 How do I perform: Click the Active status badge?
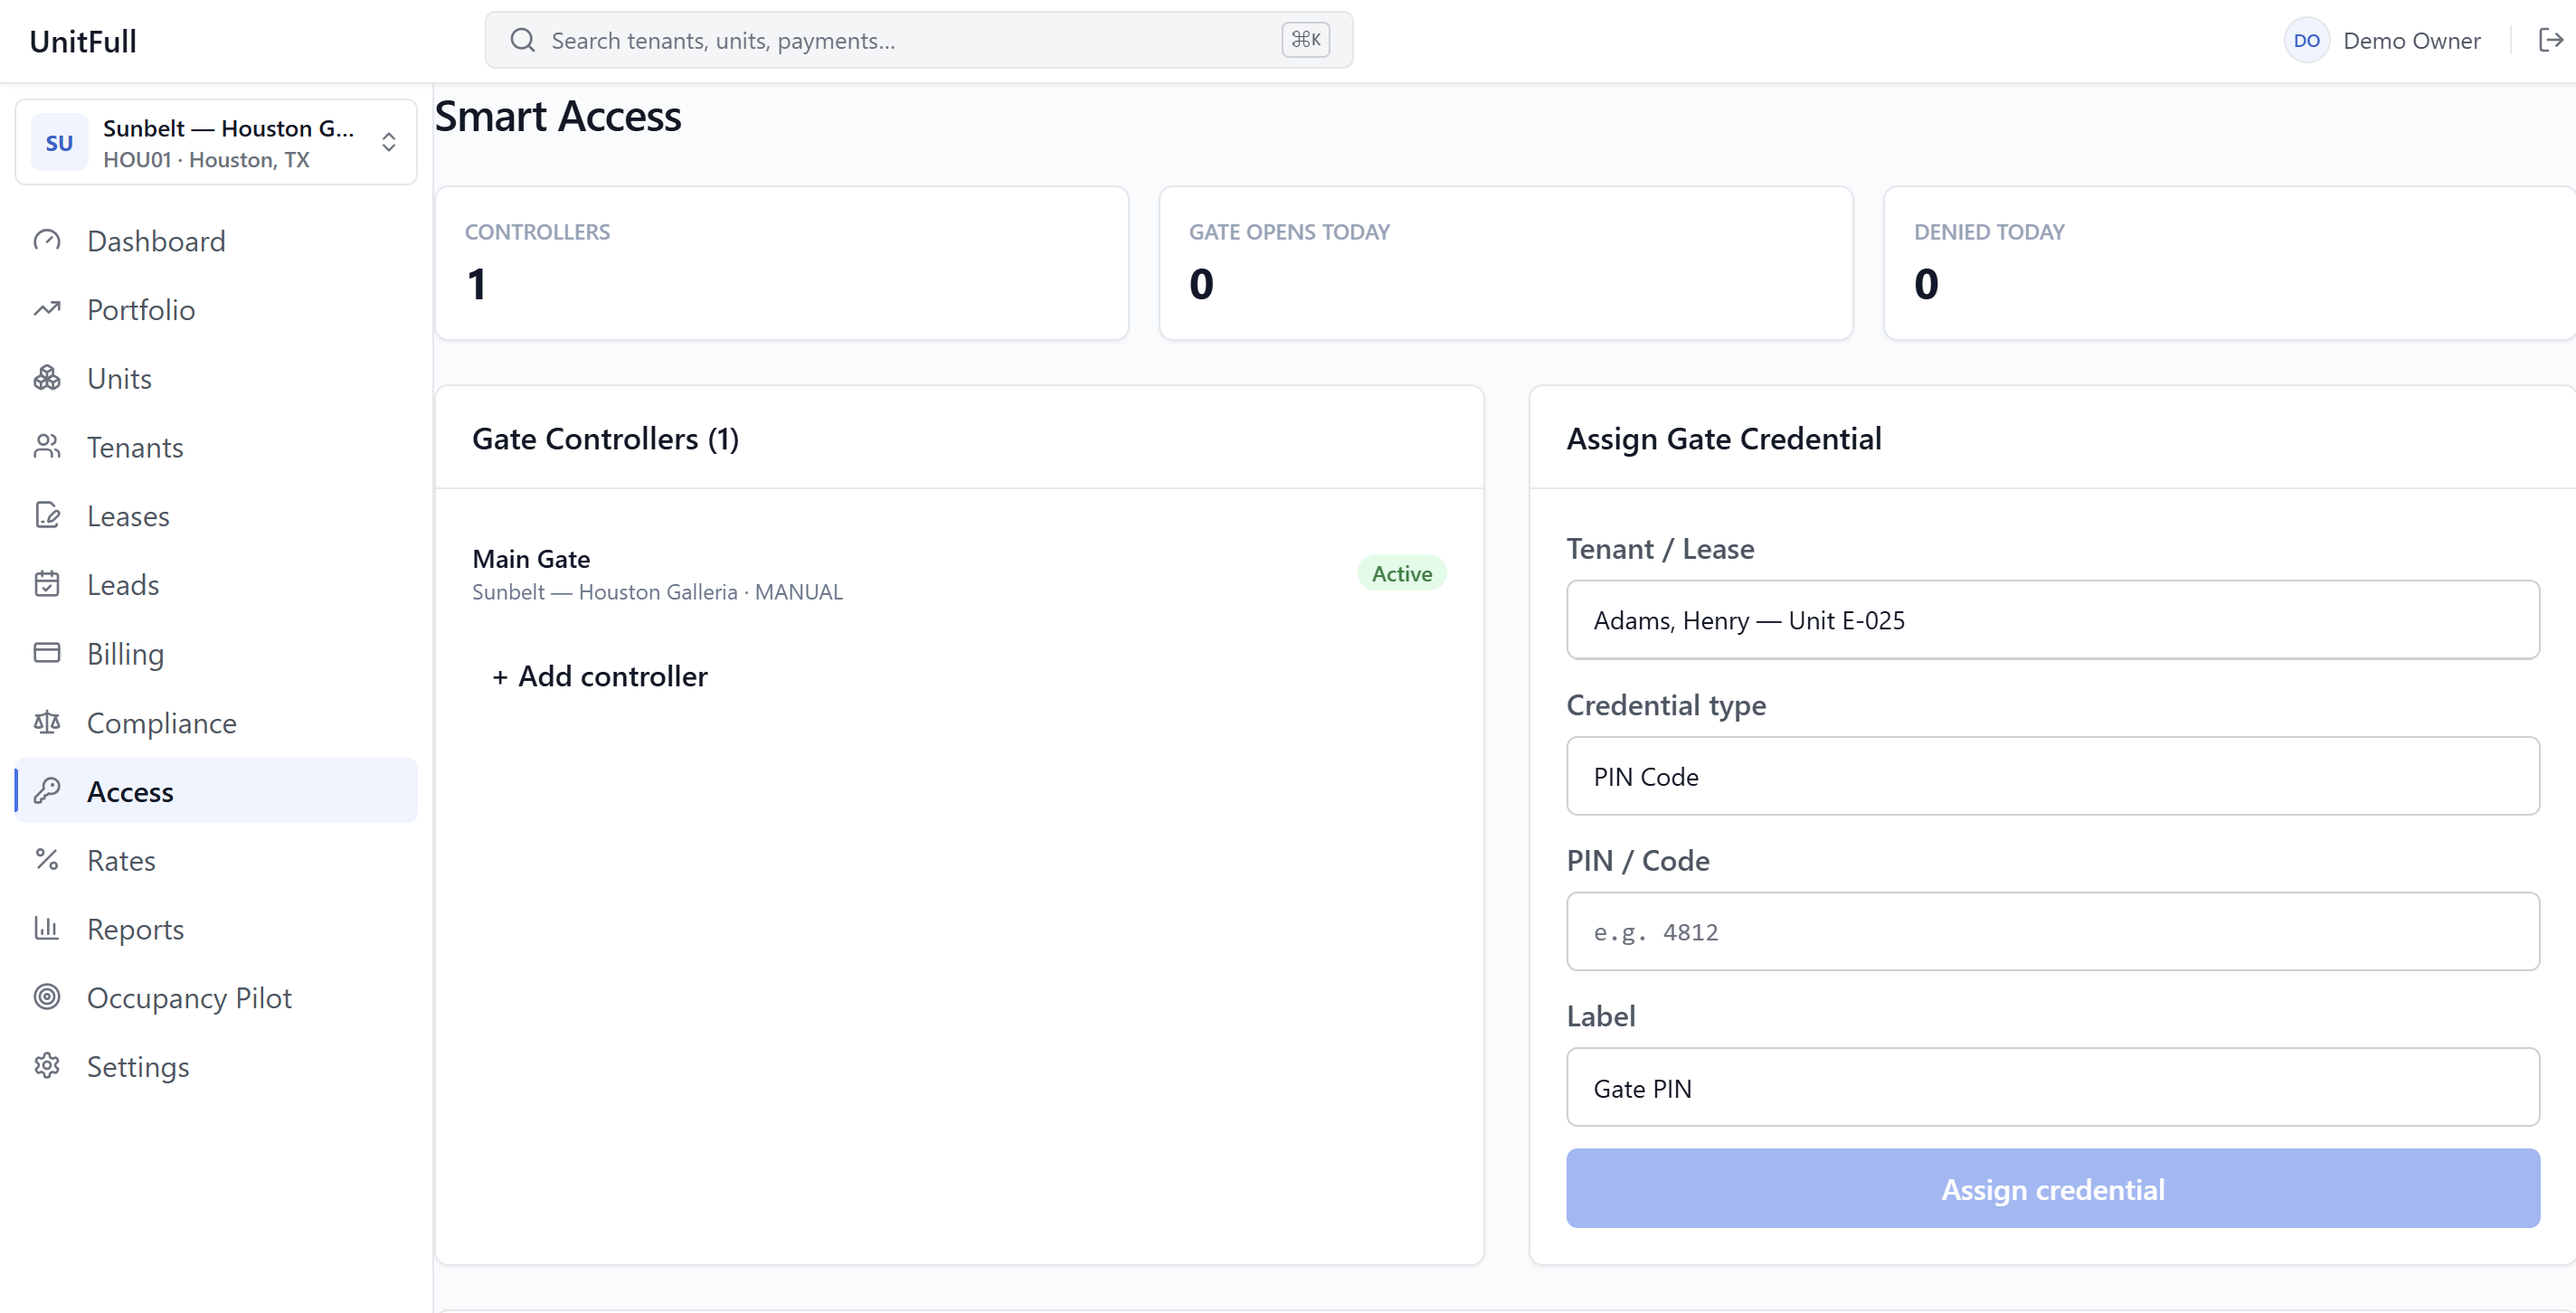pyautogui.click(x=1401, y=573)
